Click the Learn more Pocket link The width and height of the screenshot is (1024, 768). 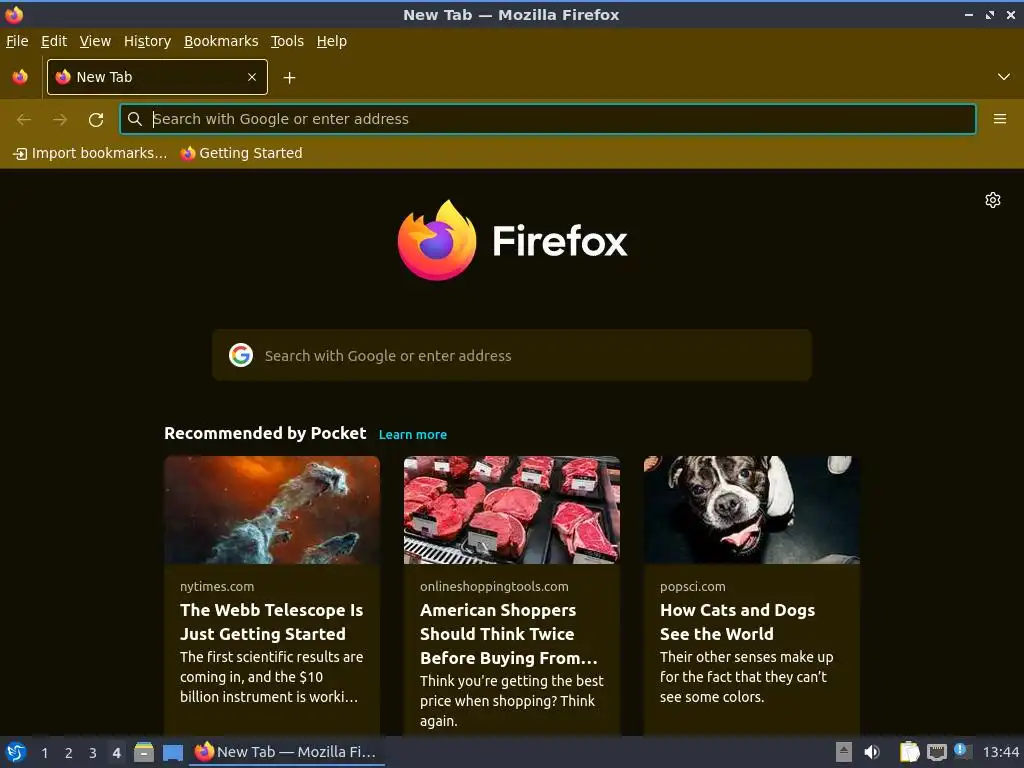(x=413, y=435)
